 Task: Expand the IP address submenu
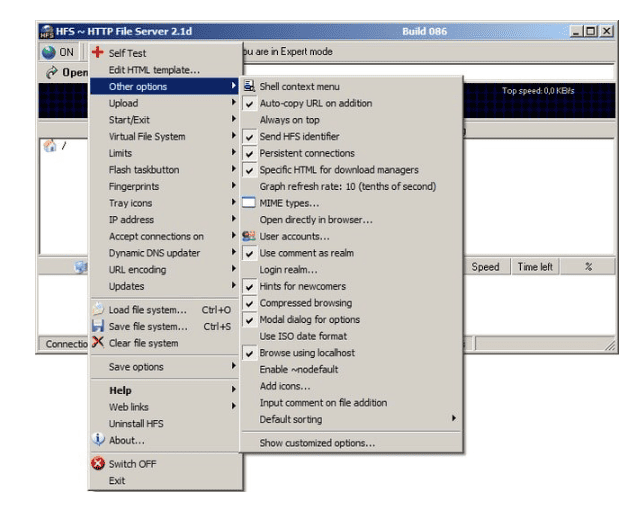(164, 220)
